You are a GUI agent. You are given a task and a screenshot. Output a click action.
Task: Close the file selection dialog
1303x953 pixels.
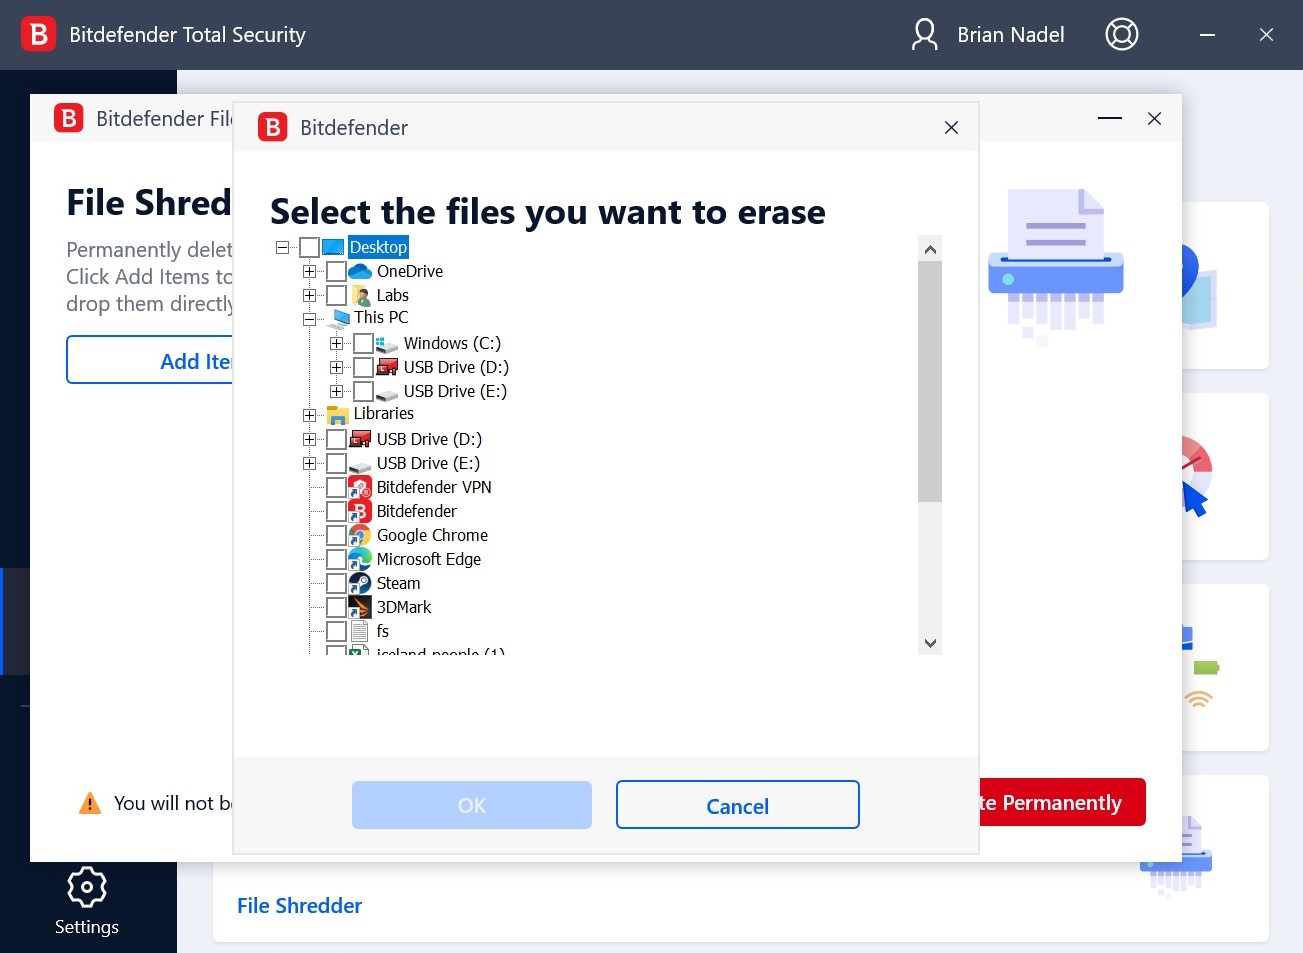click(951, 127)
